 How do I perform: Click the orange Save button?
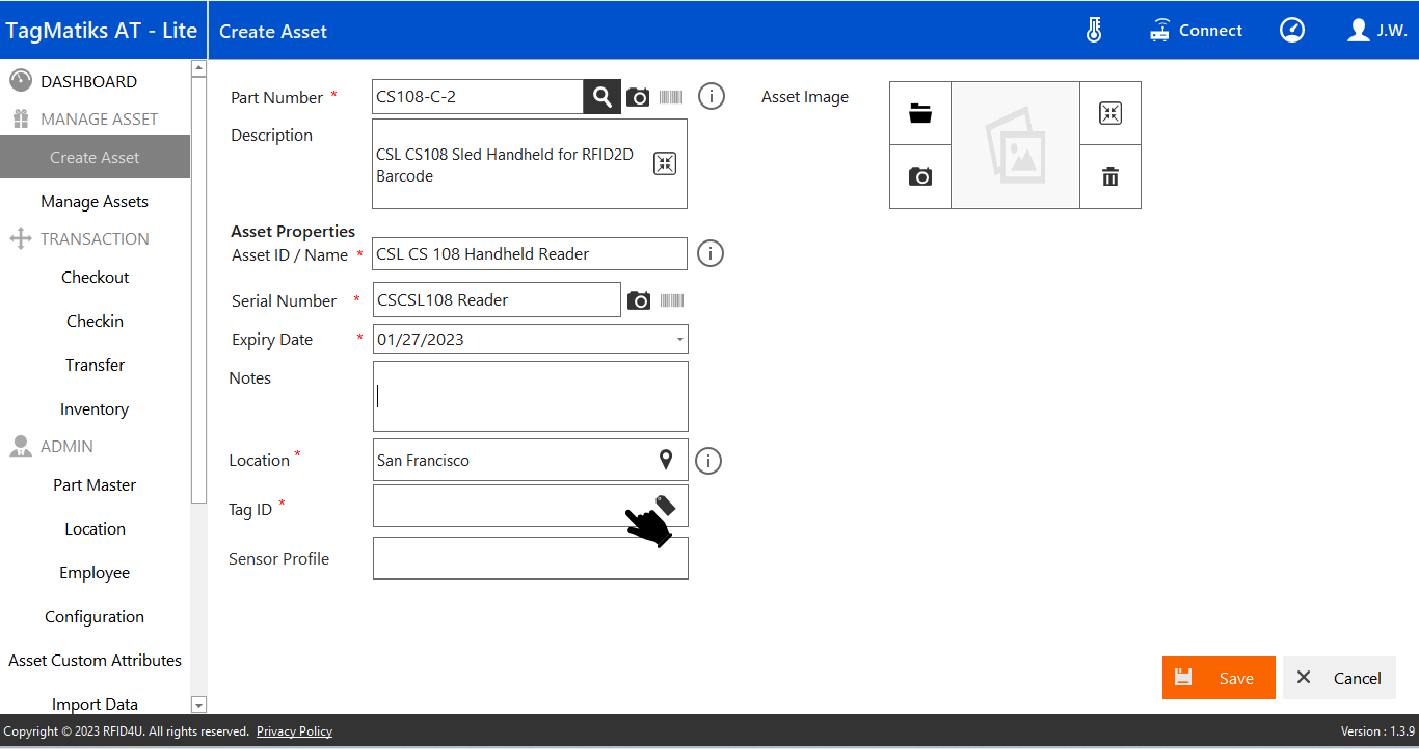[1218, 677]
